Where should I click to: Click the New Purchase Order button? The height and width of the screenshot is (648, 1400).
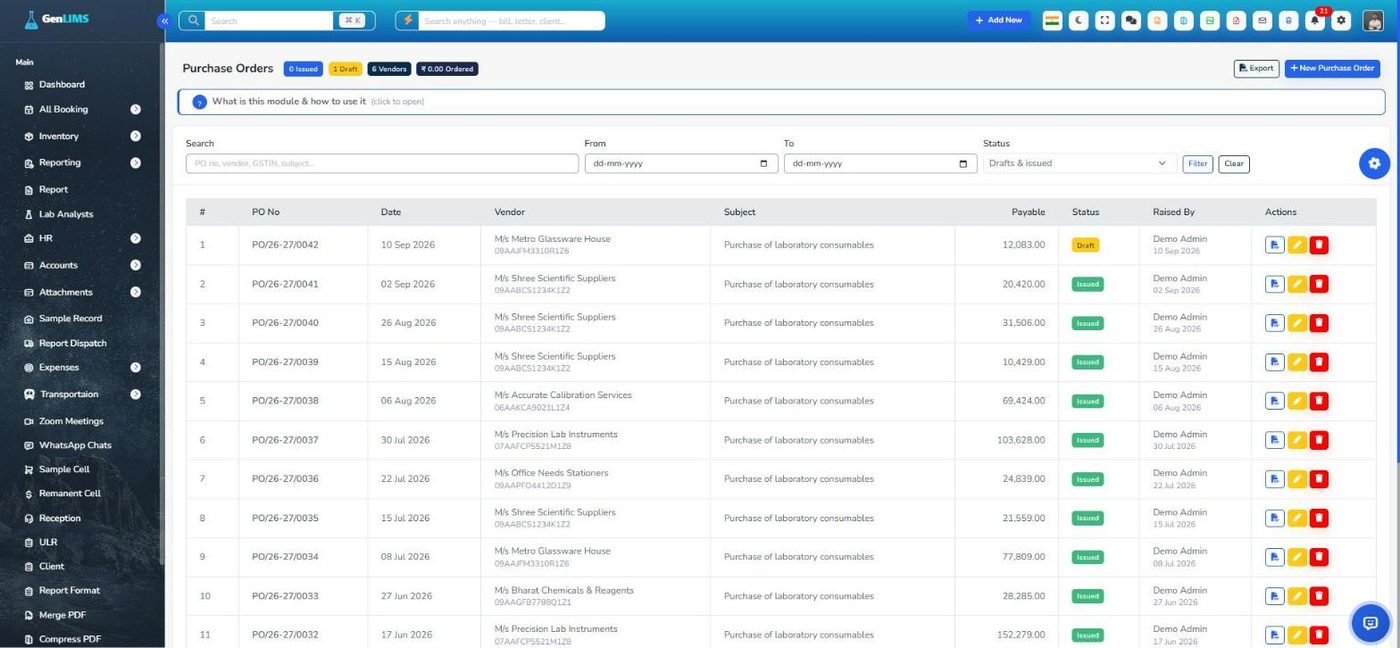click(x=1332, y=68)
